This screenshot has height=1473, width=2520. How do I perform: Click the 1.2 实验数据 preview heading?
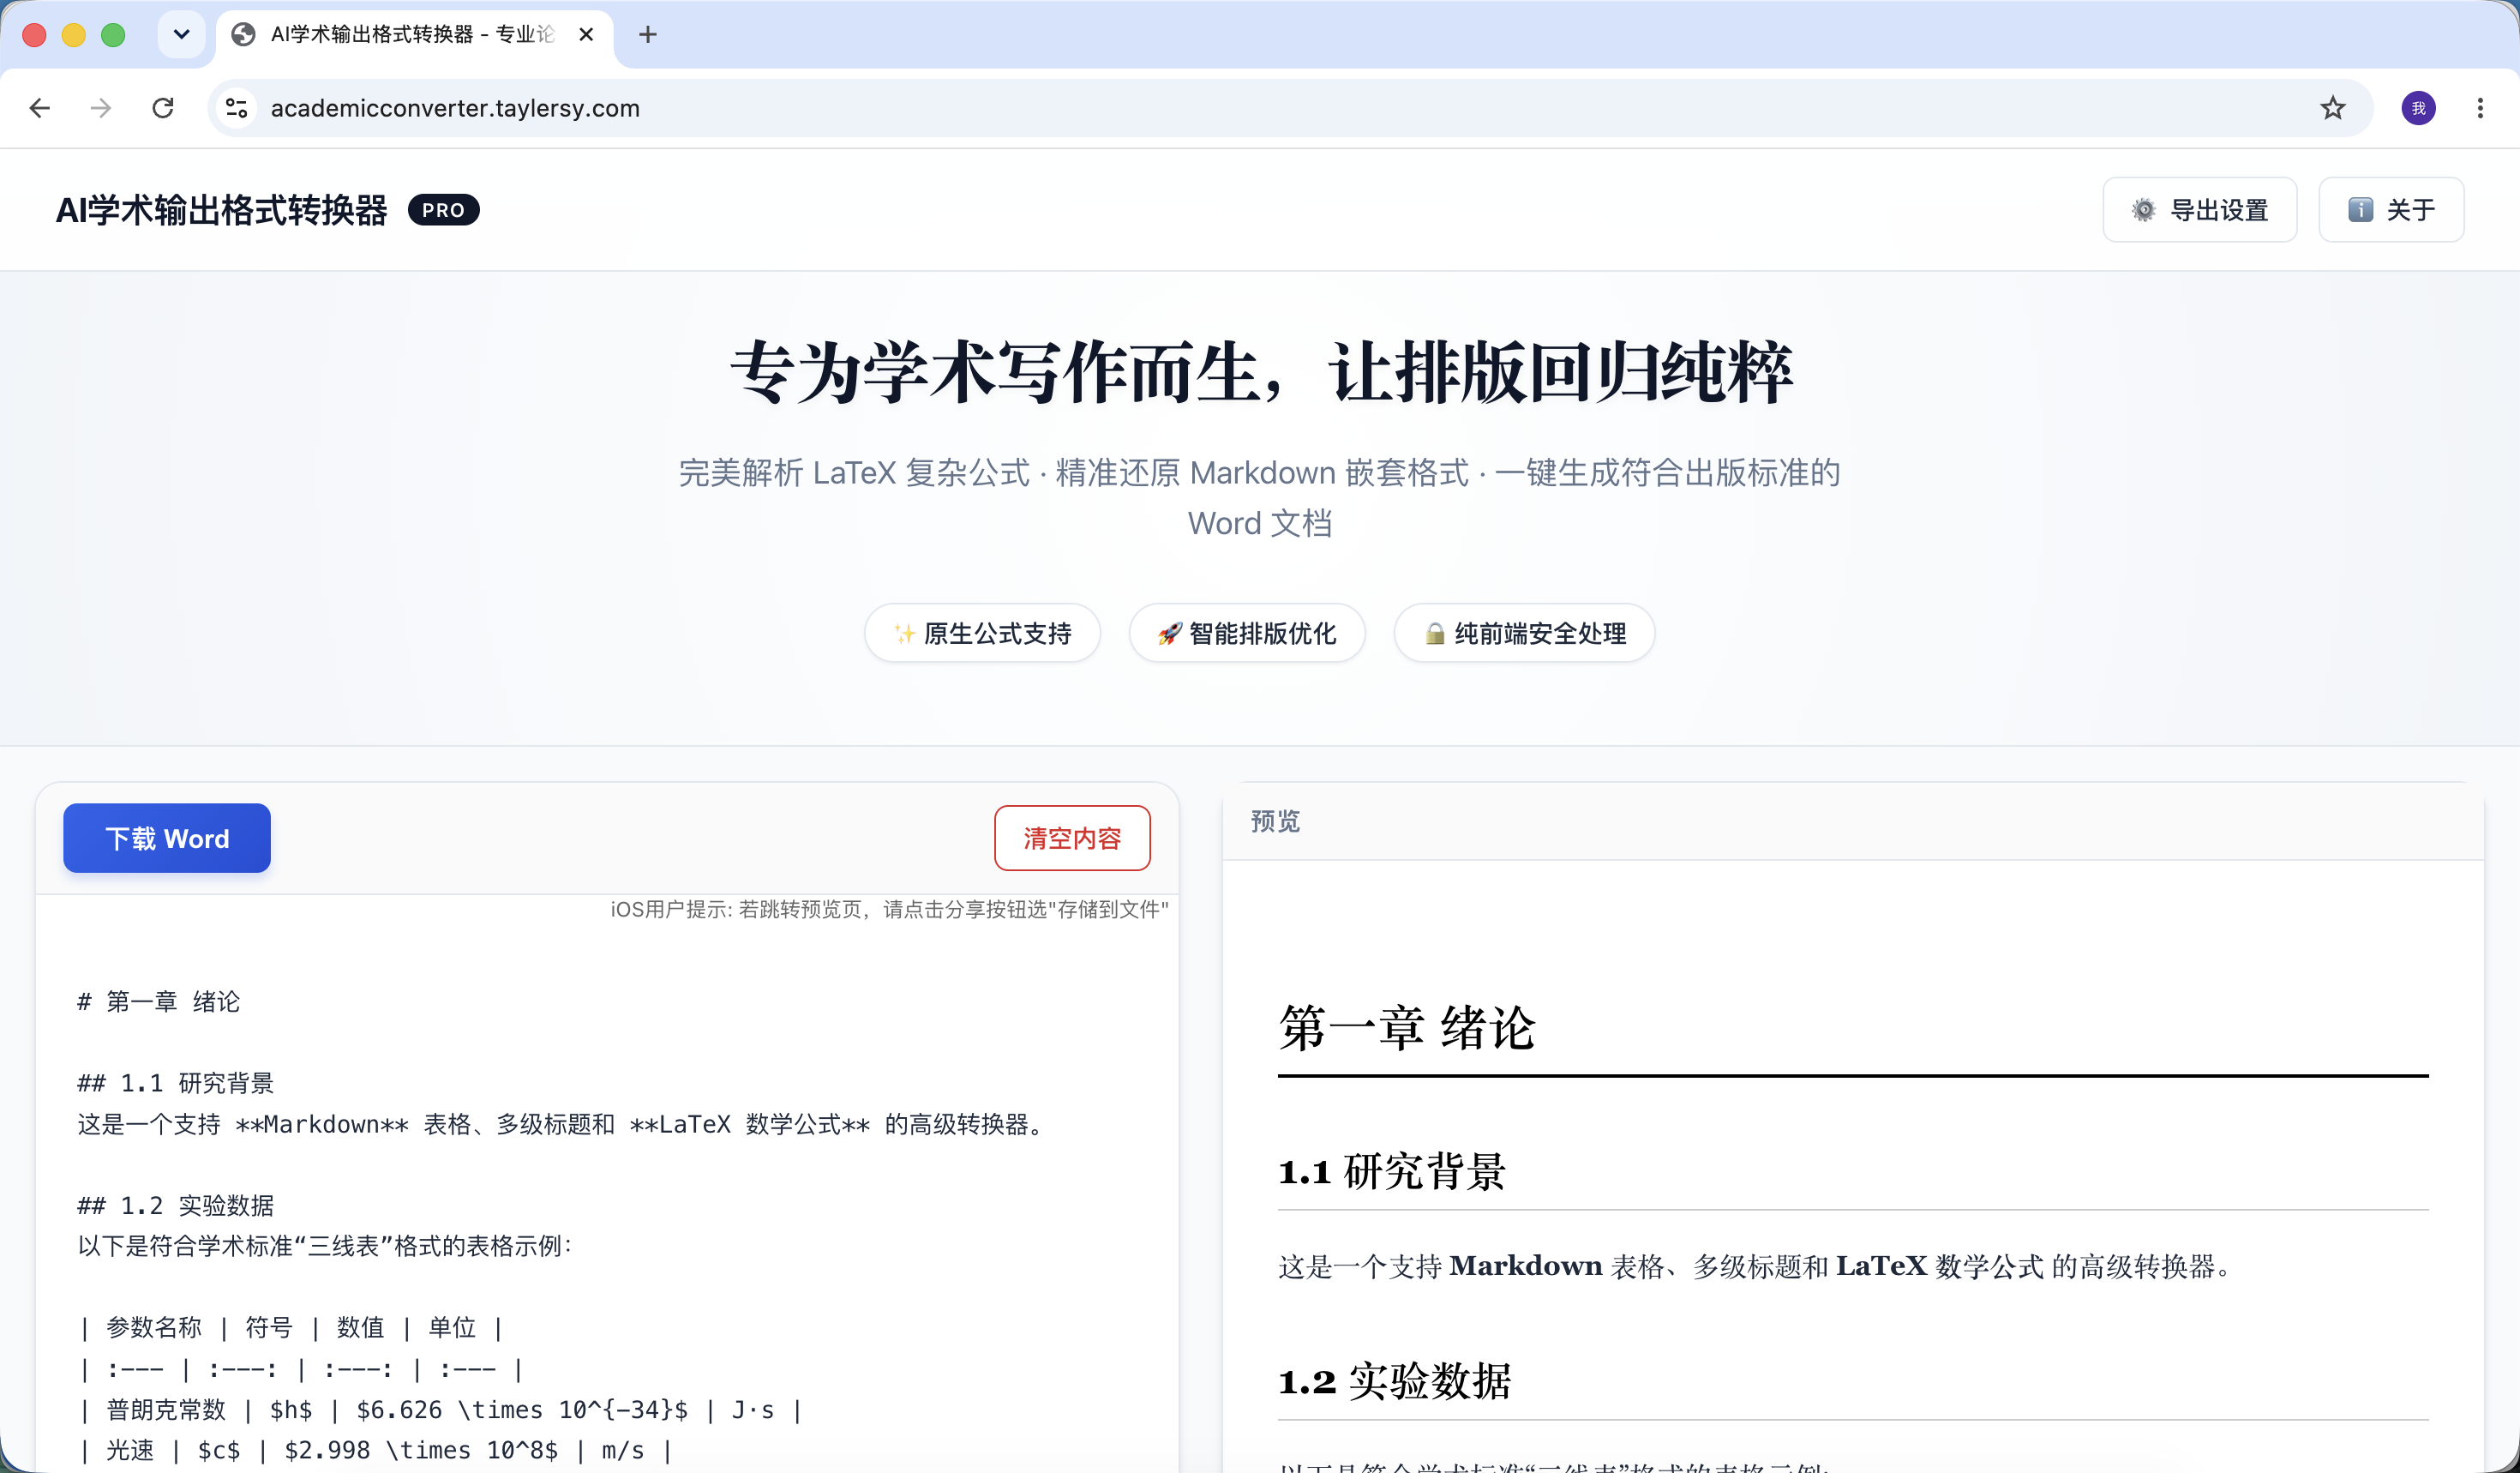coord(1395,1381)
